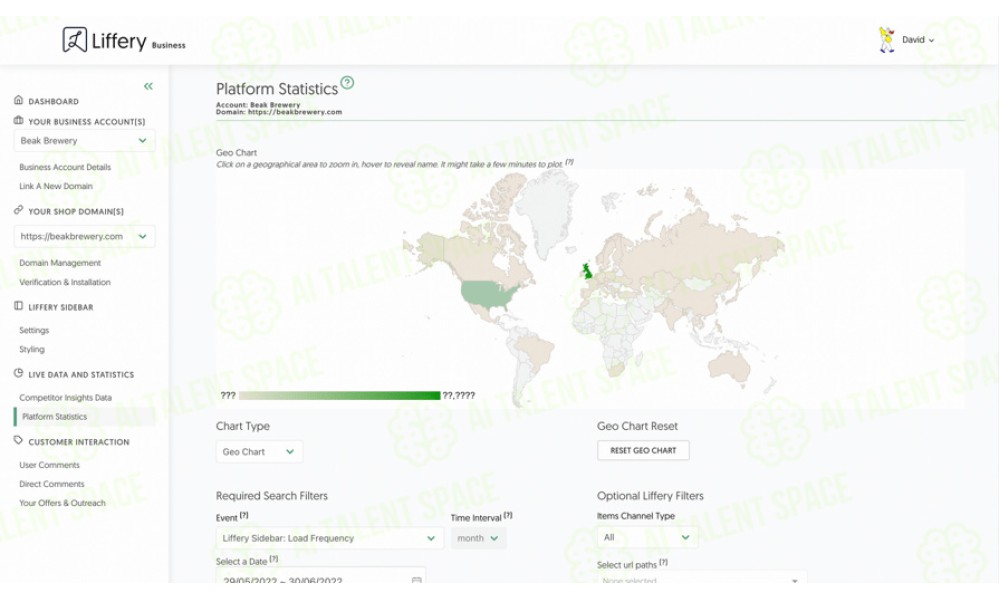Screen dimensions: 1000x600
Task: Click the RESET GEO CHART button
Action: pos(643,450)
